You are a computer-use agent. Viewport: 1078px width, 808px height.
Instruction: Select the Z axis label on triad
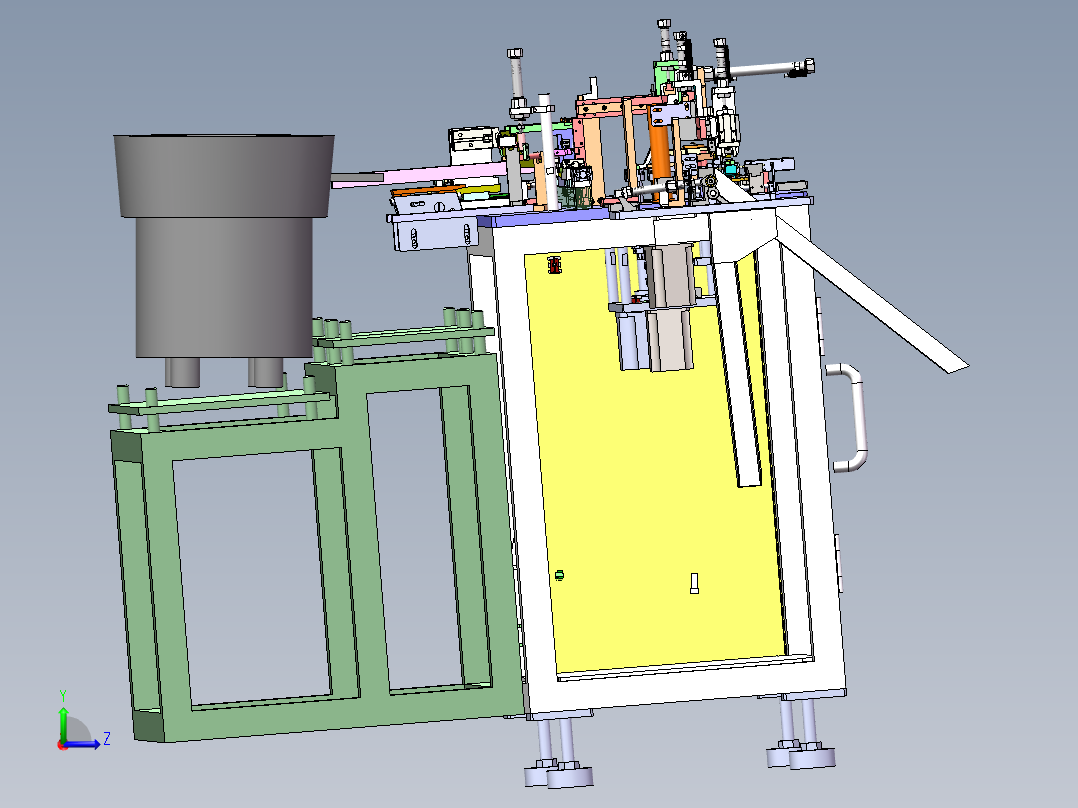pos(107,739)
